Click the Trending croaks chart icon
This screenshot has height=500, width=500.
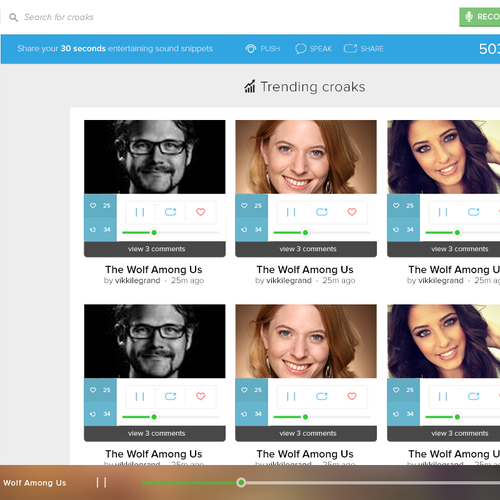[x=250, y=87]
